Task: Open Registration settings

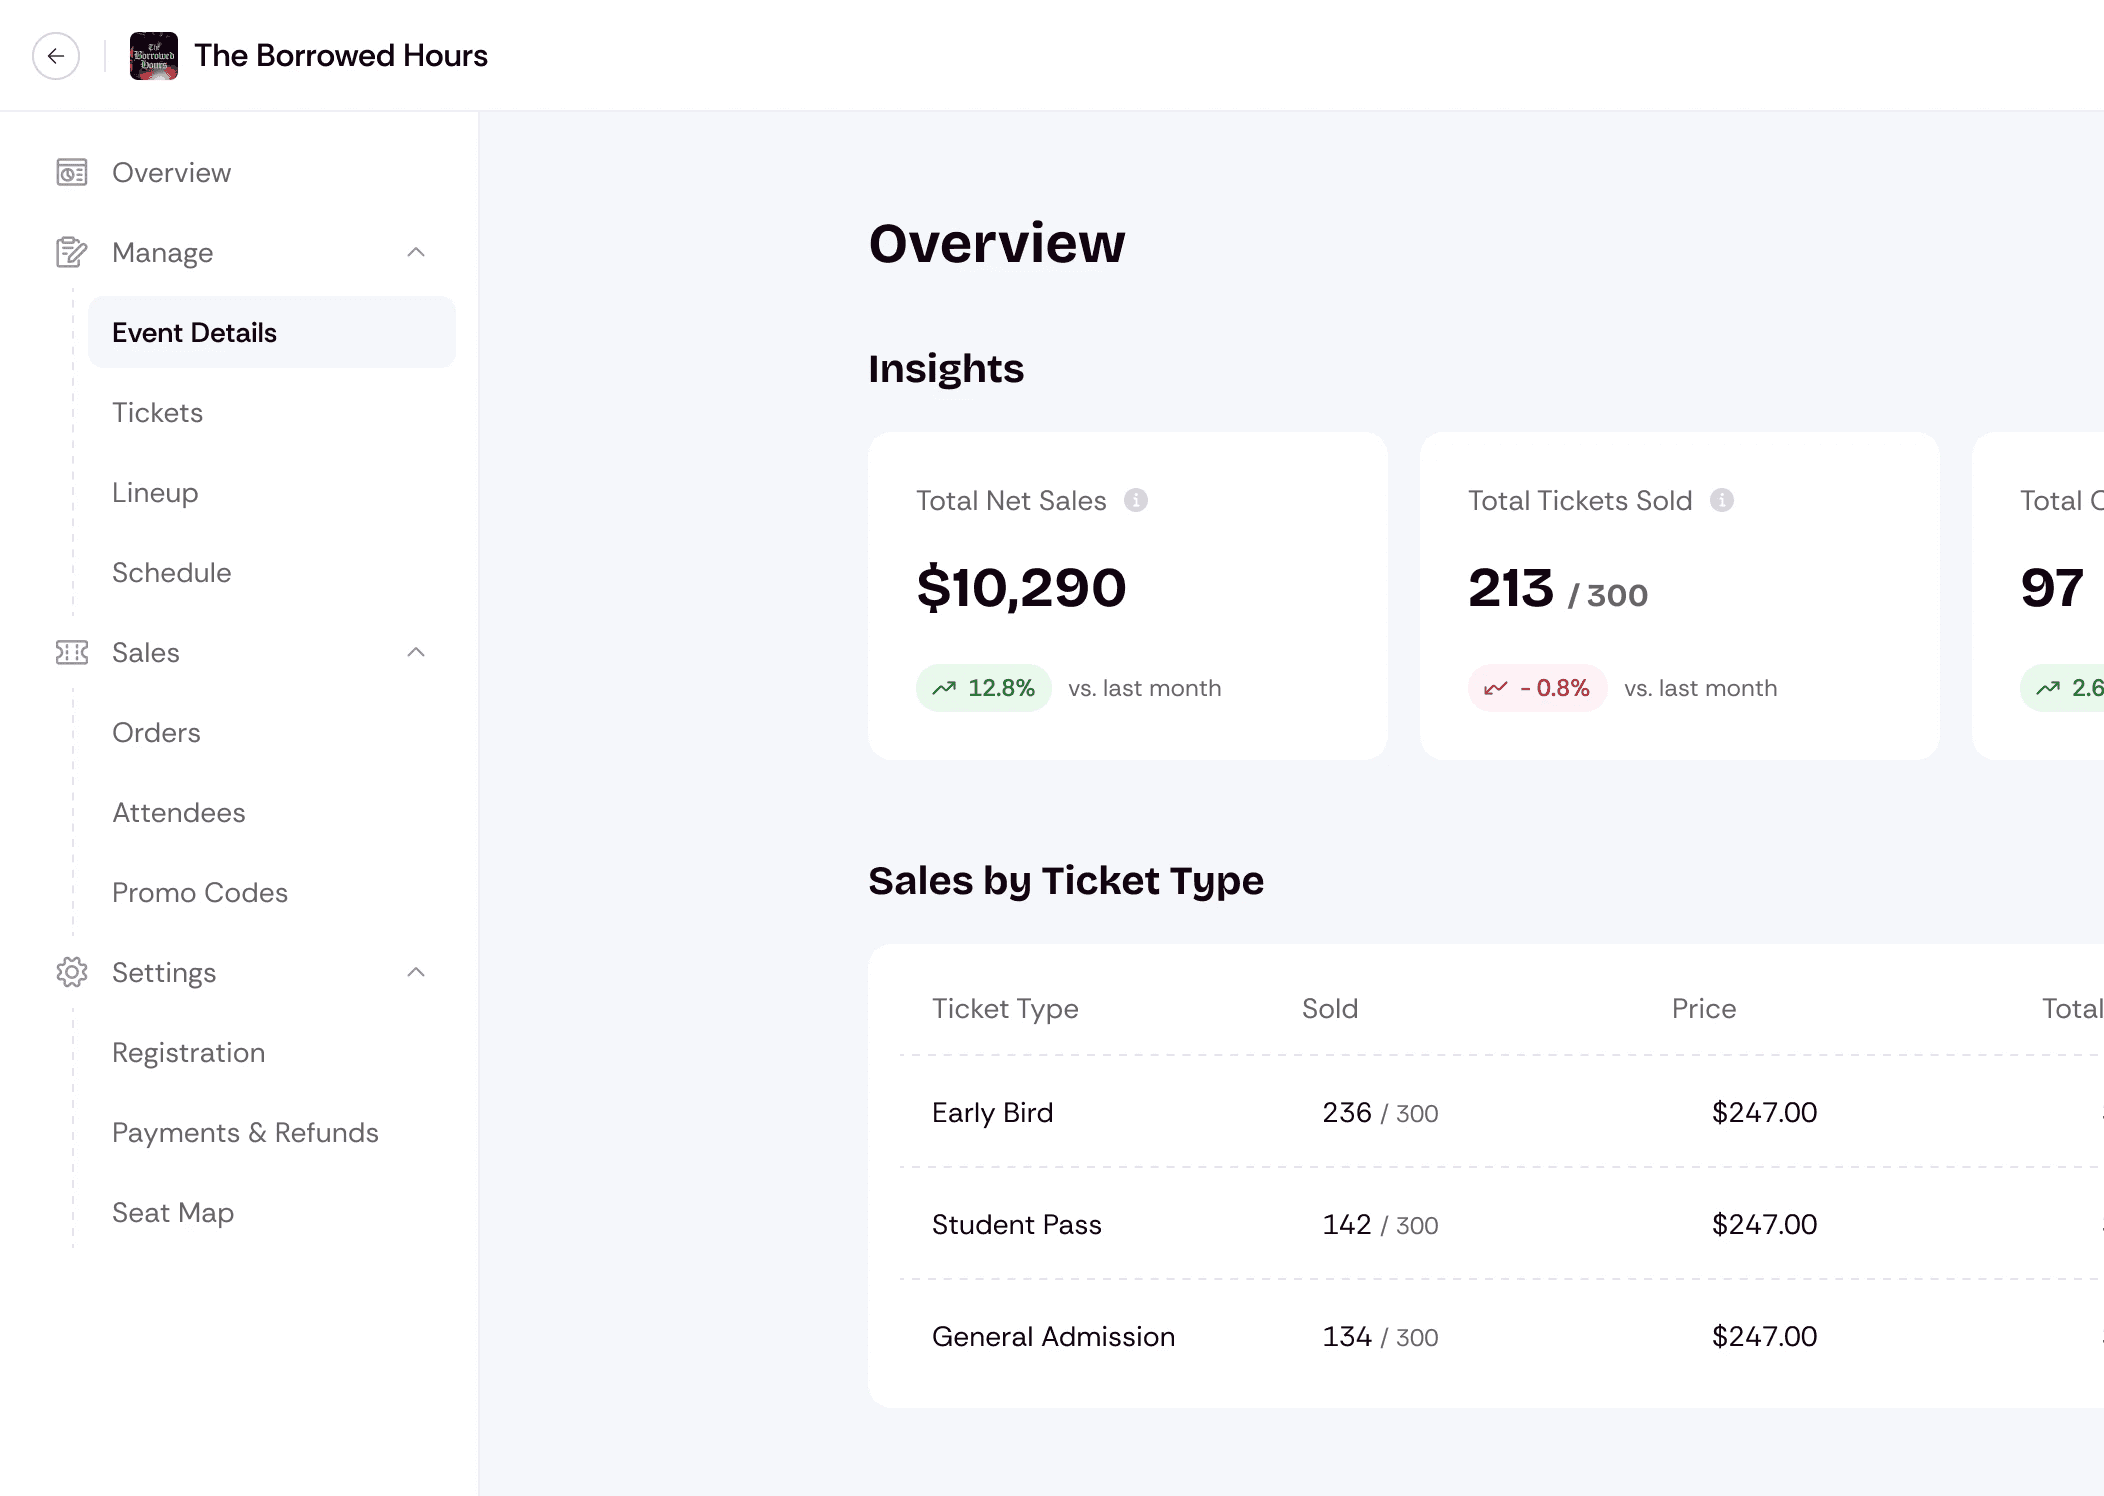Action: [x=188, y=1052]
